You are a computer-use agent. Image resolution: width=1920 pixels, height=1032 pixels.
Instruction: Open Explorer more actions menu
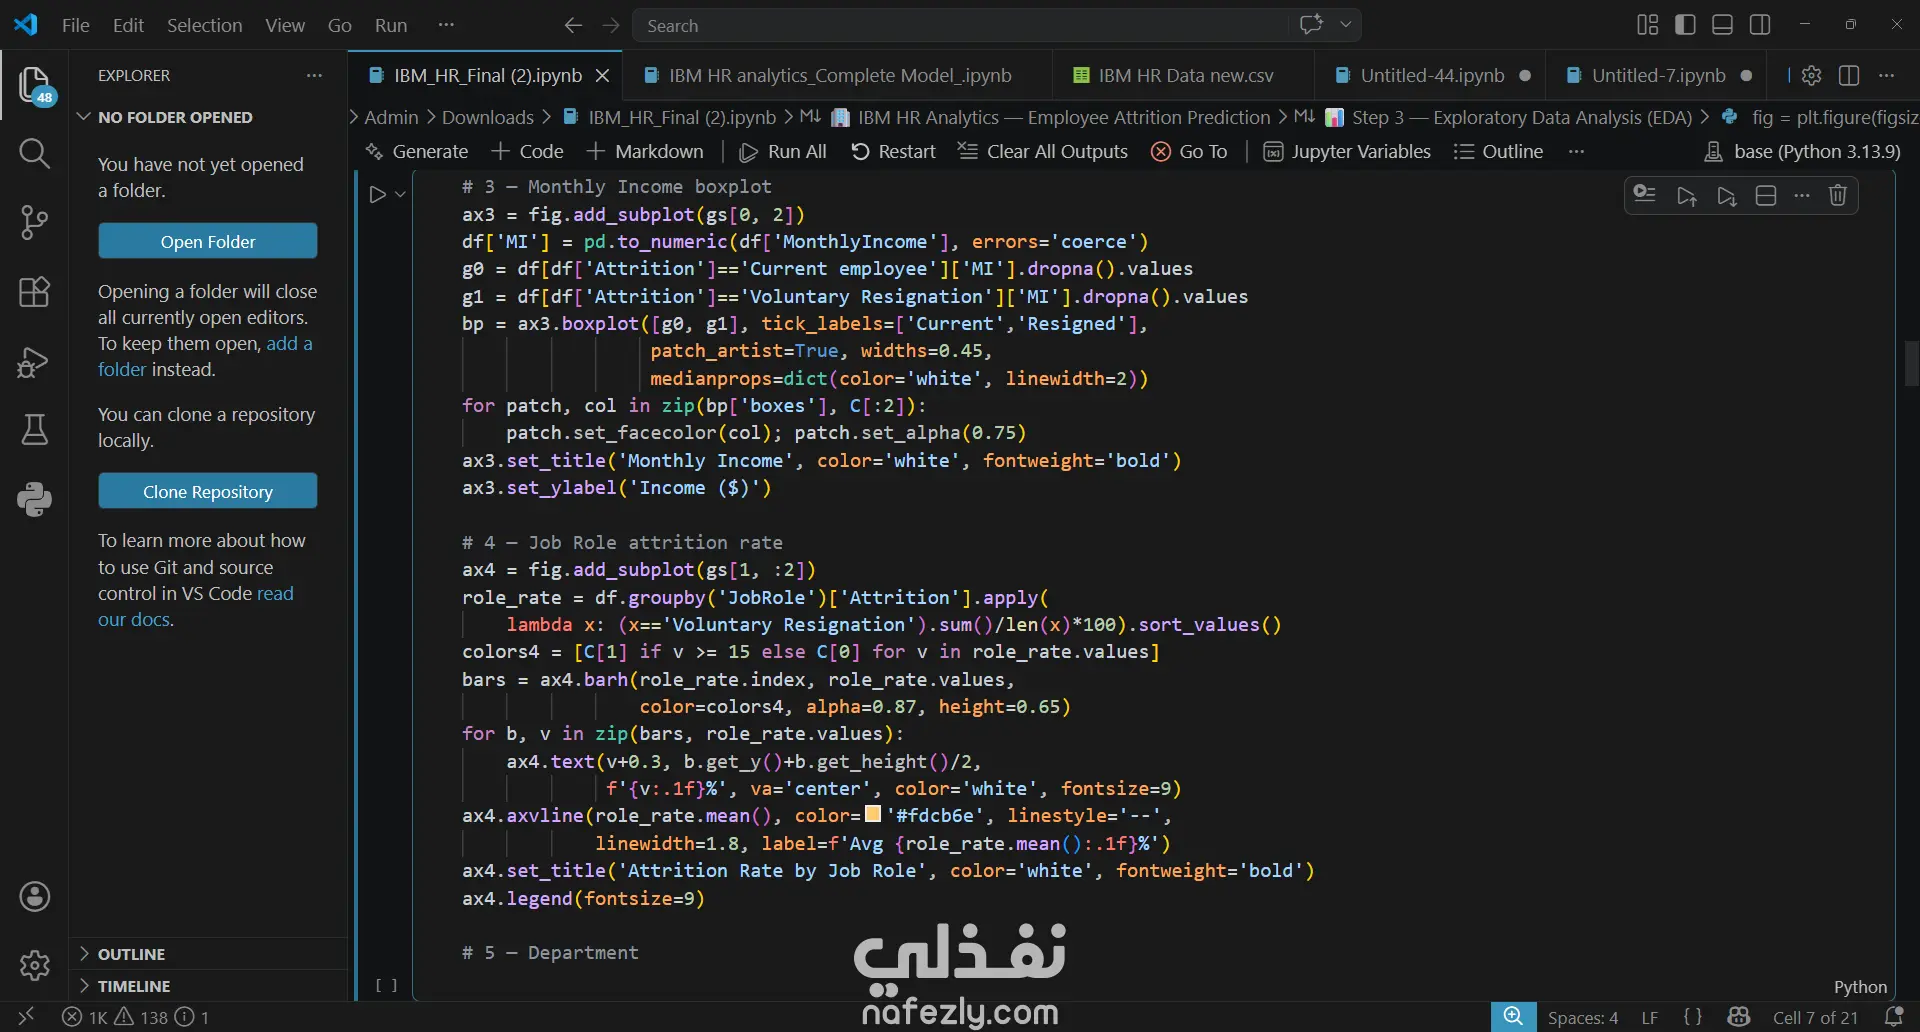coord(314,75)
